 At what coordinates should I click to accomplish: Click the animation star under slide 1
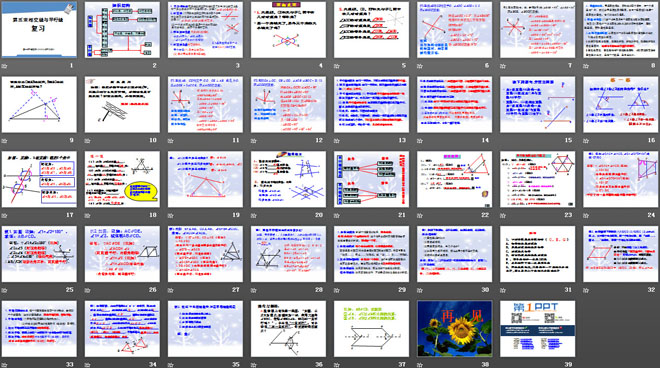pos(5,66)
